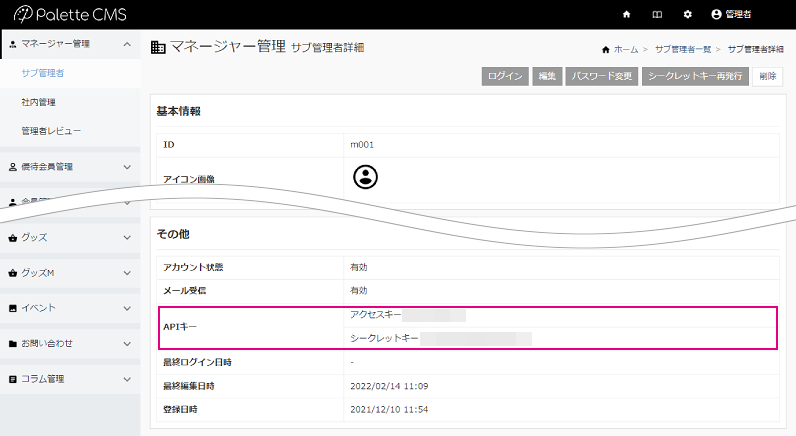Click the Palette CMS logo
This screenshot has width=796, height=436.
point(70,14)
